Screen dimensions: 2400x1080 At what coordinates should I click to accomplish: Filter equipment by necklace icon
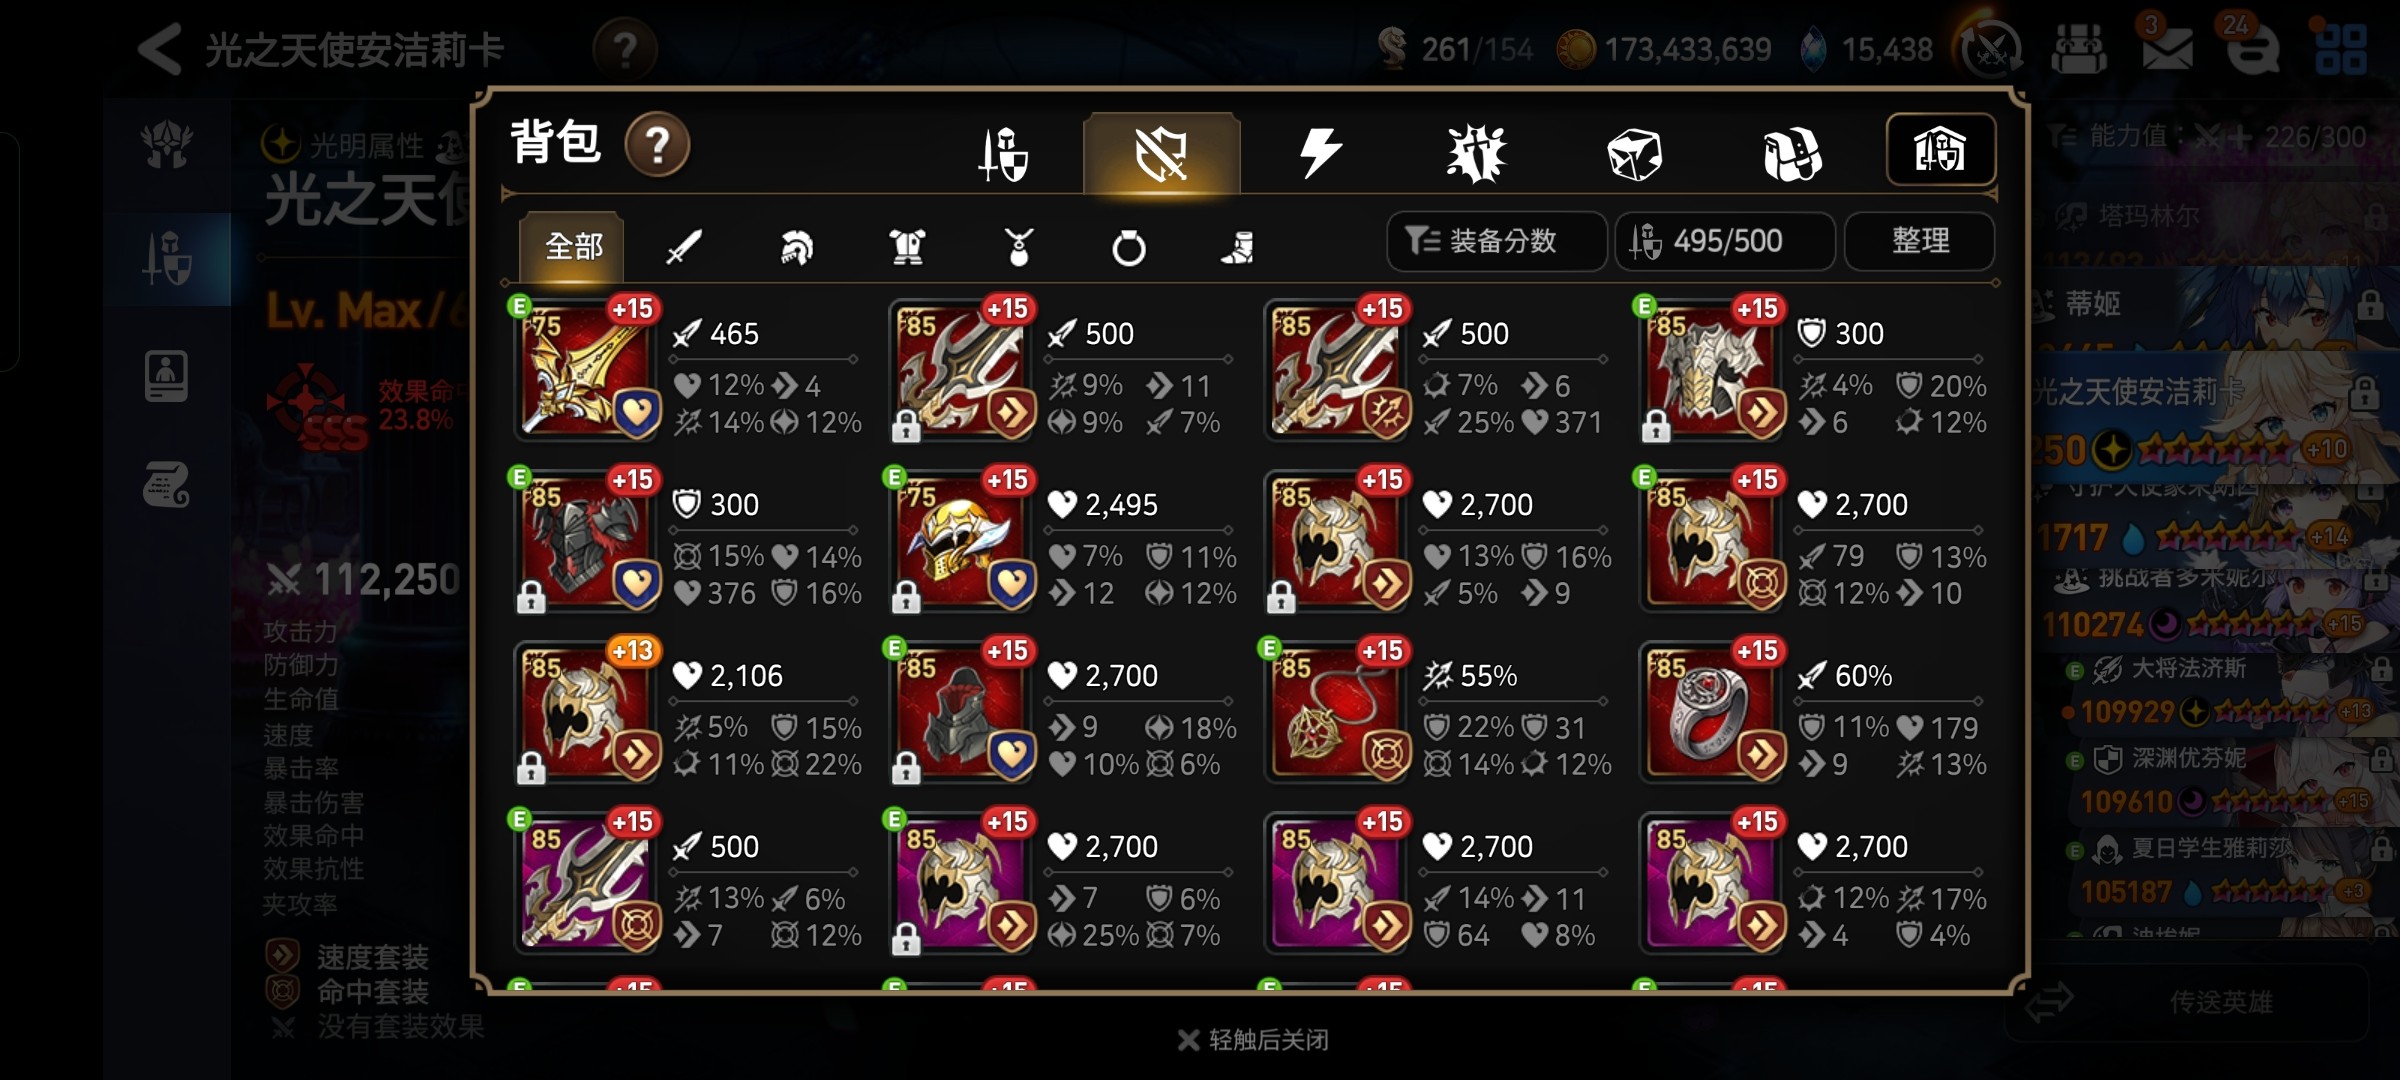pyautogui.click(x=1018, y=246)
